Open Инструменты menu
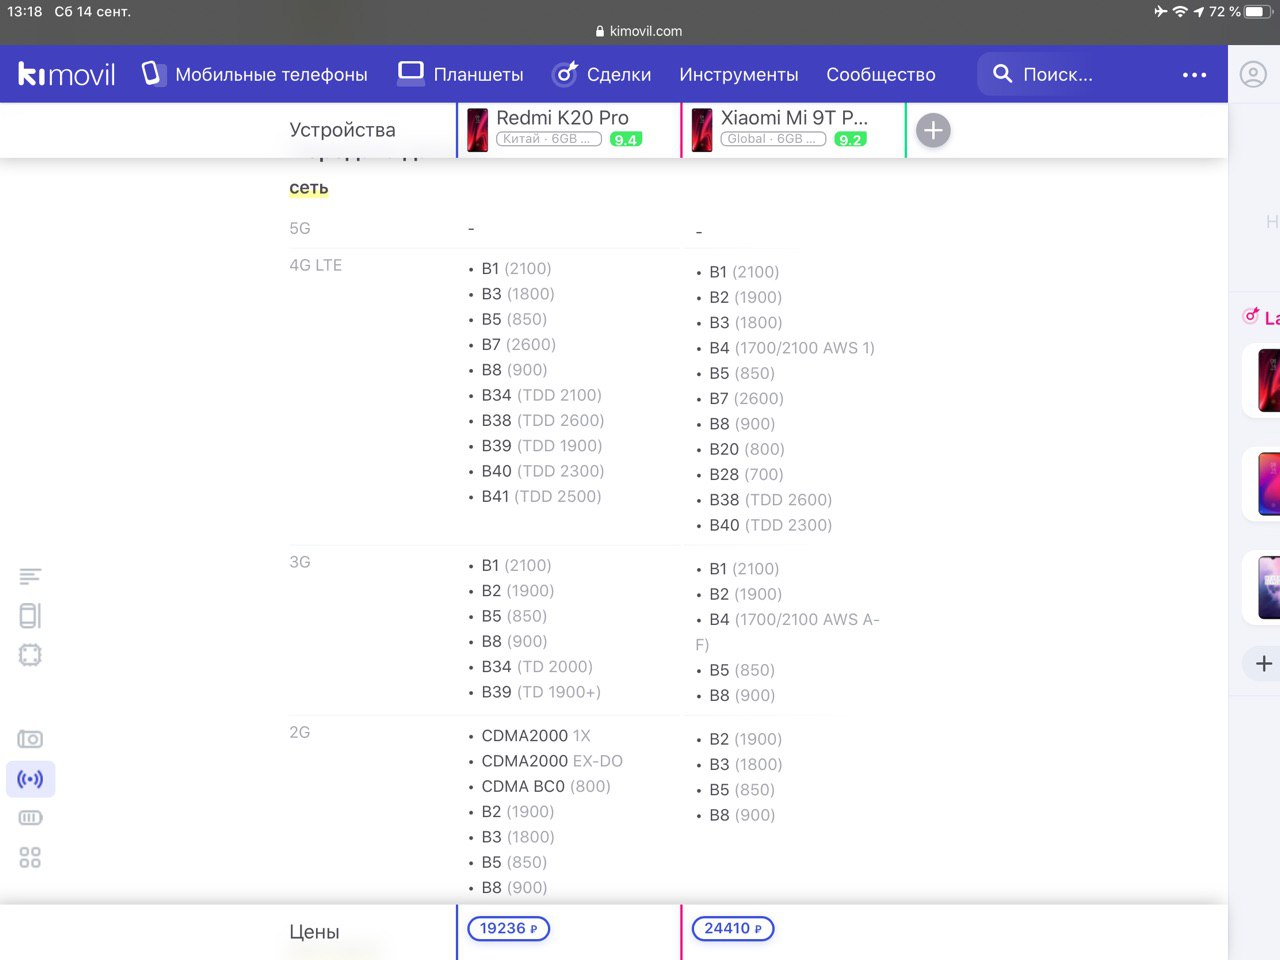Viewport: 1280px width, 960px height. coord(739,74)
